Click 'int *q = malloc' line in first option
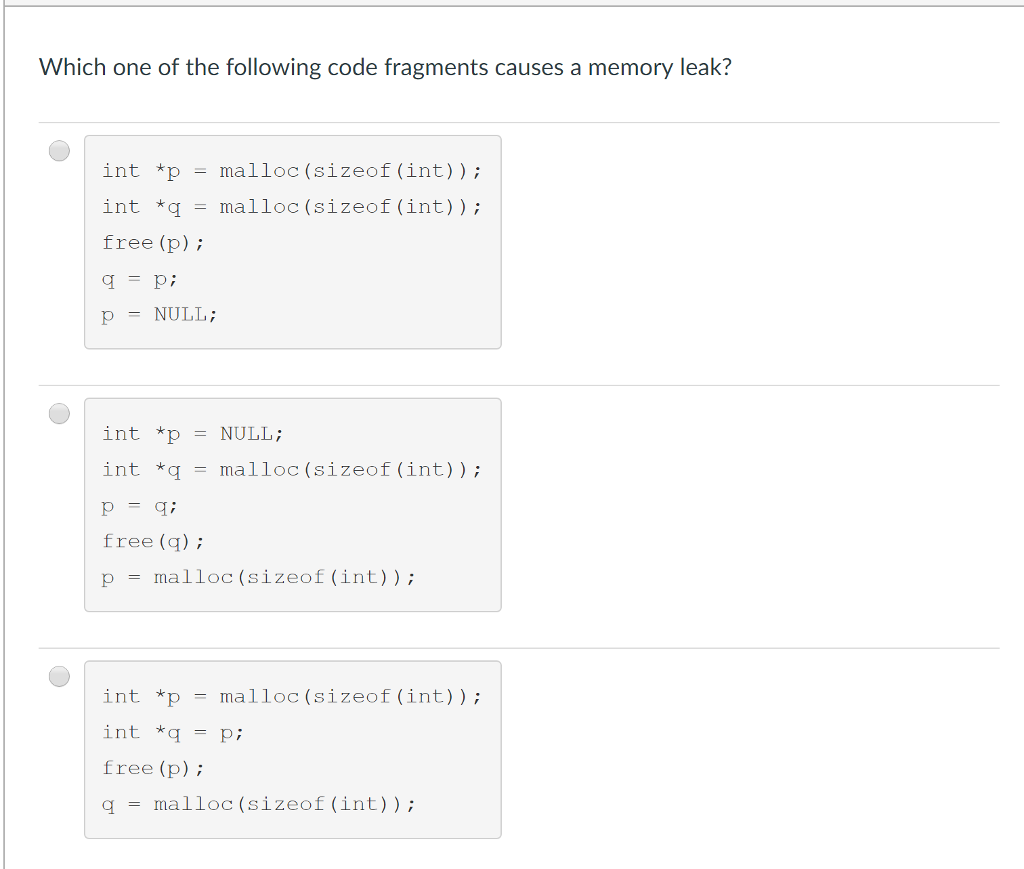 292,207
